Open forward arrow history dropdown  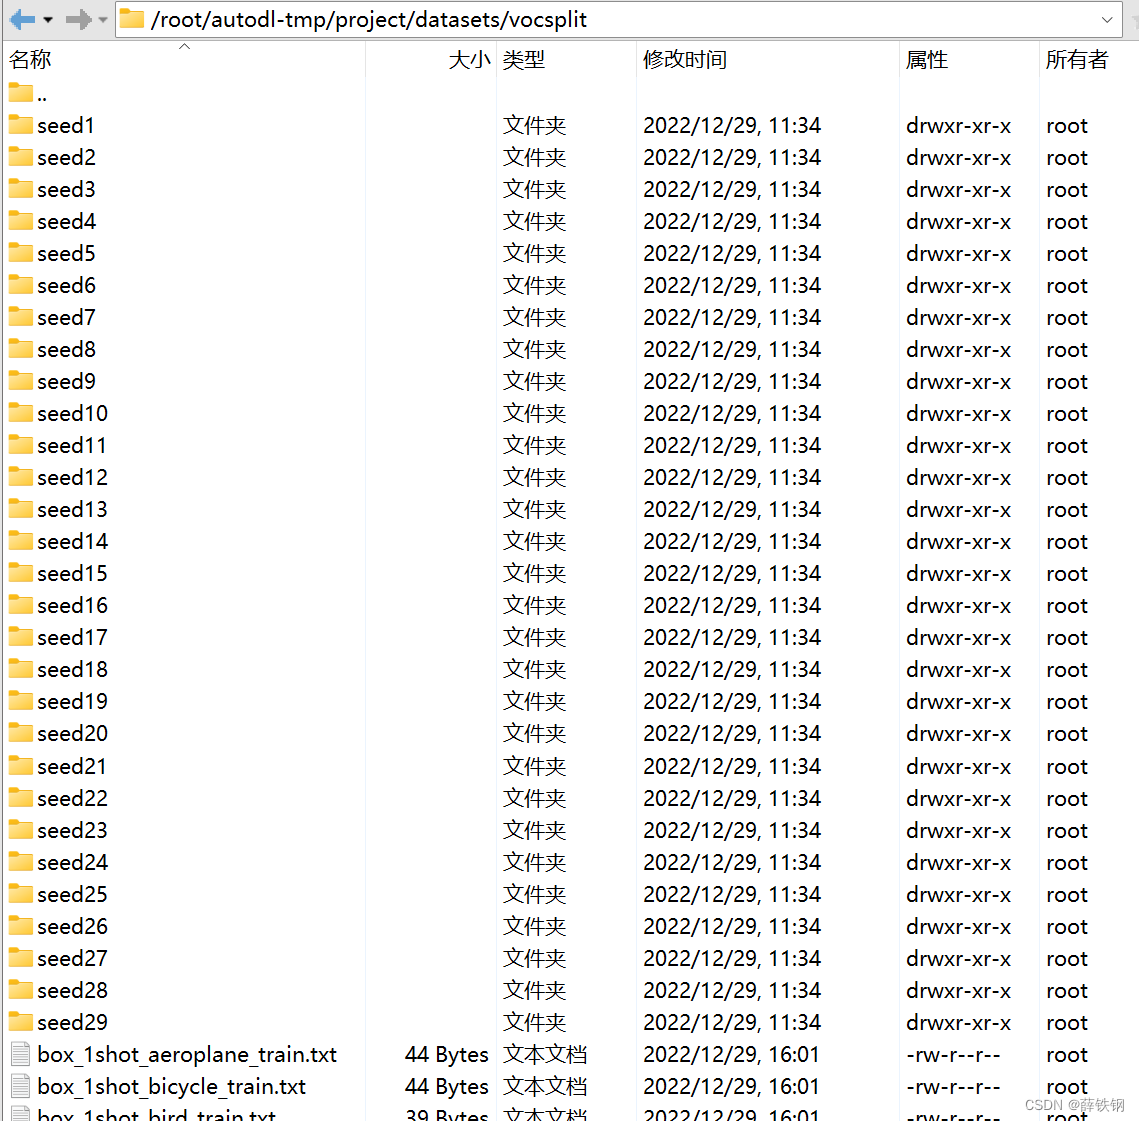tap(103, 20)
